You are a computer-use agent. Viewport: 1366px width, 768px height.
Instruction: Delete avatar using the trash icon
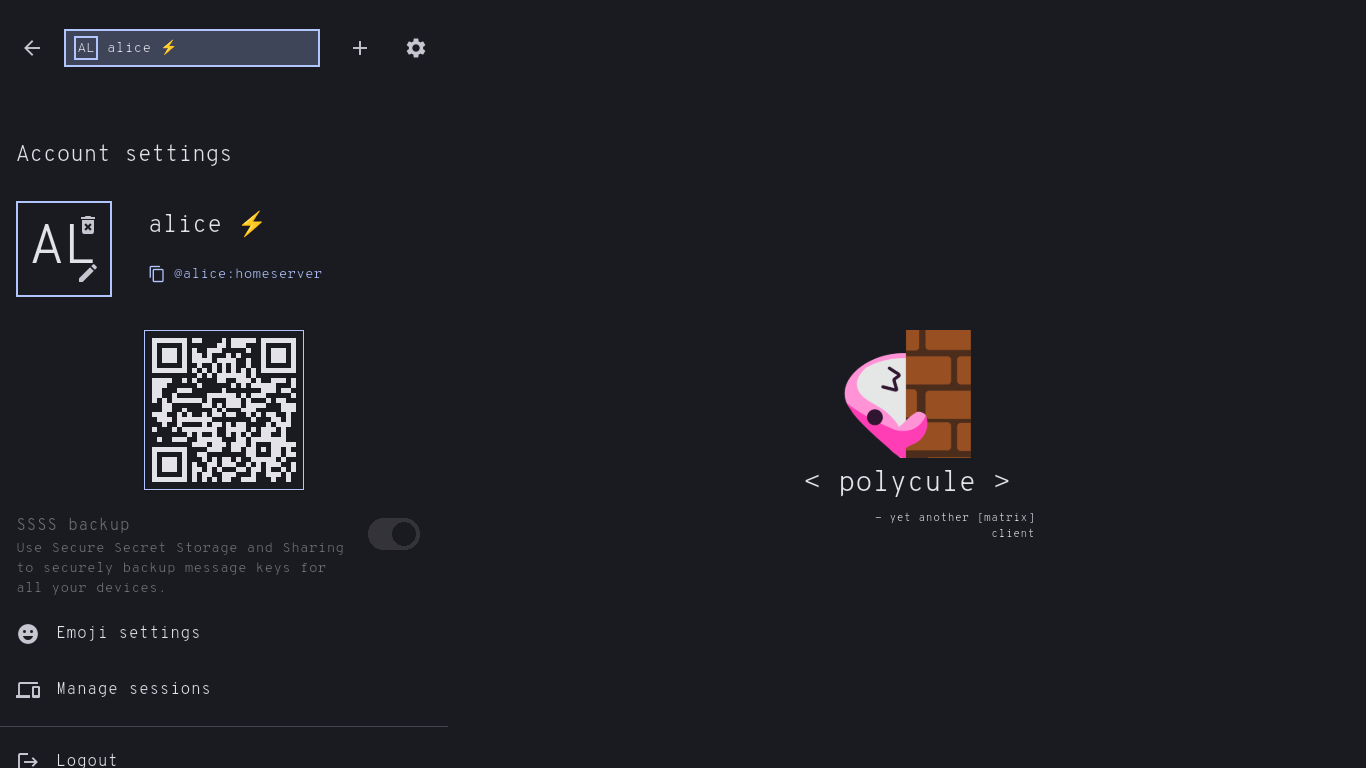(88, 225)
